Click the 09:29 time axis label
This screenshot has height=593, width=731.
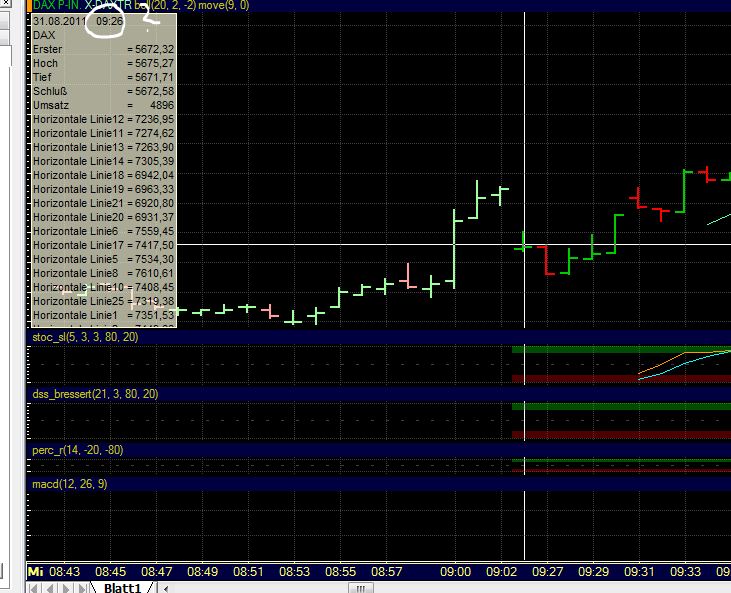coord(593,572)
